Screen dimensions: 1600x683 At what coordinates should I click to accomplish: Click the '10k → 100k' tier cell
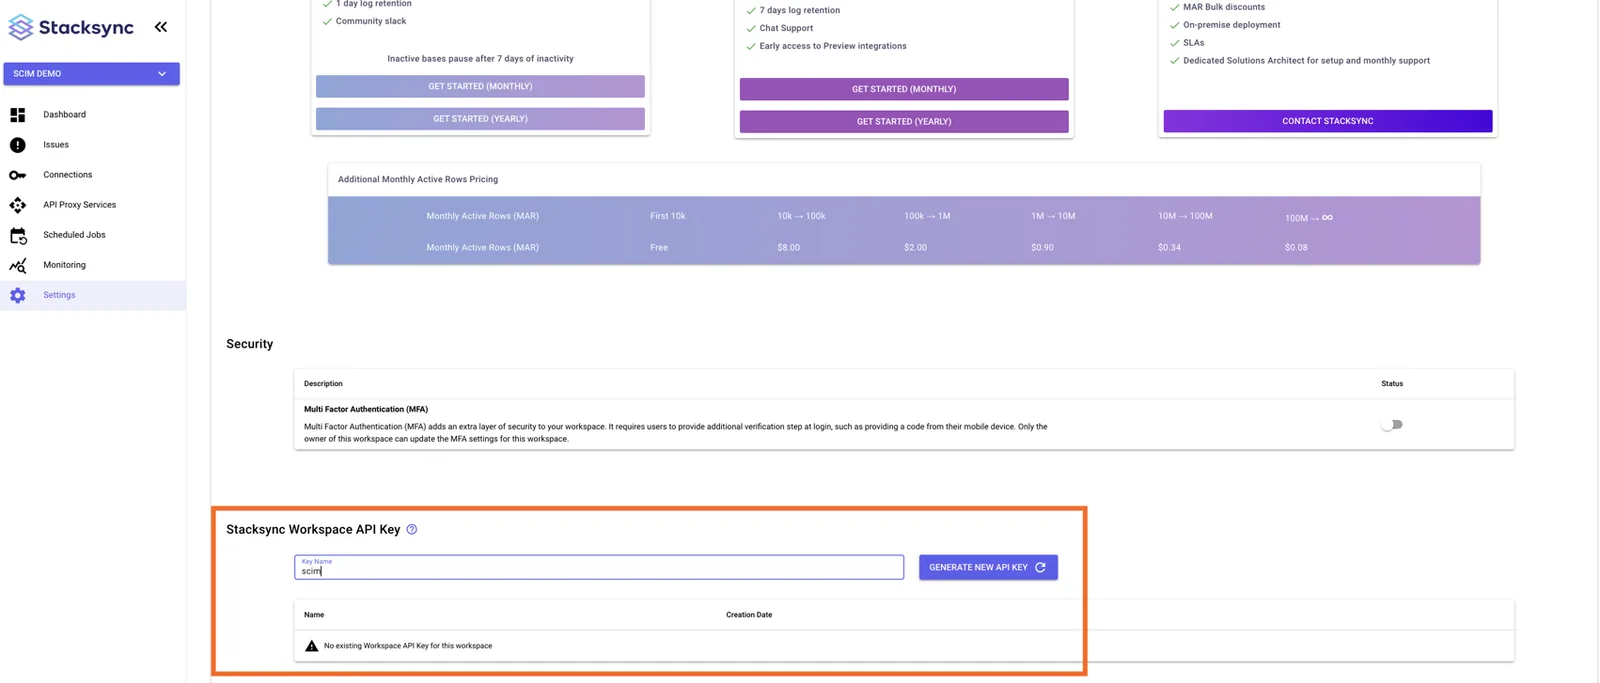801,216
